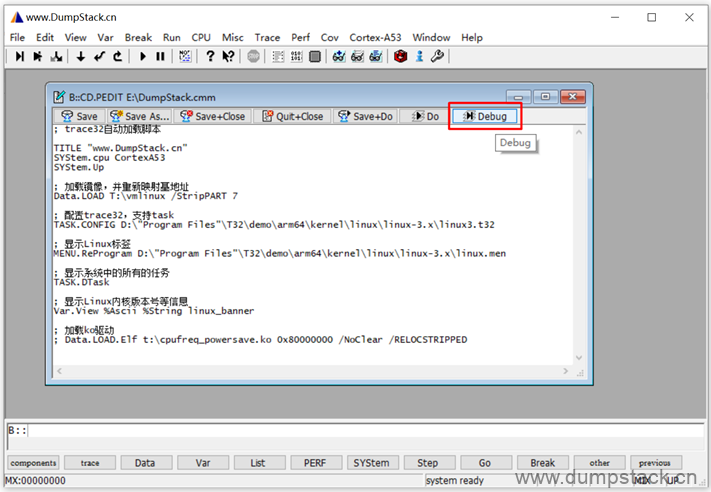Click the Step Down arrow icon

81,57
